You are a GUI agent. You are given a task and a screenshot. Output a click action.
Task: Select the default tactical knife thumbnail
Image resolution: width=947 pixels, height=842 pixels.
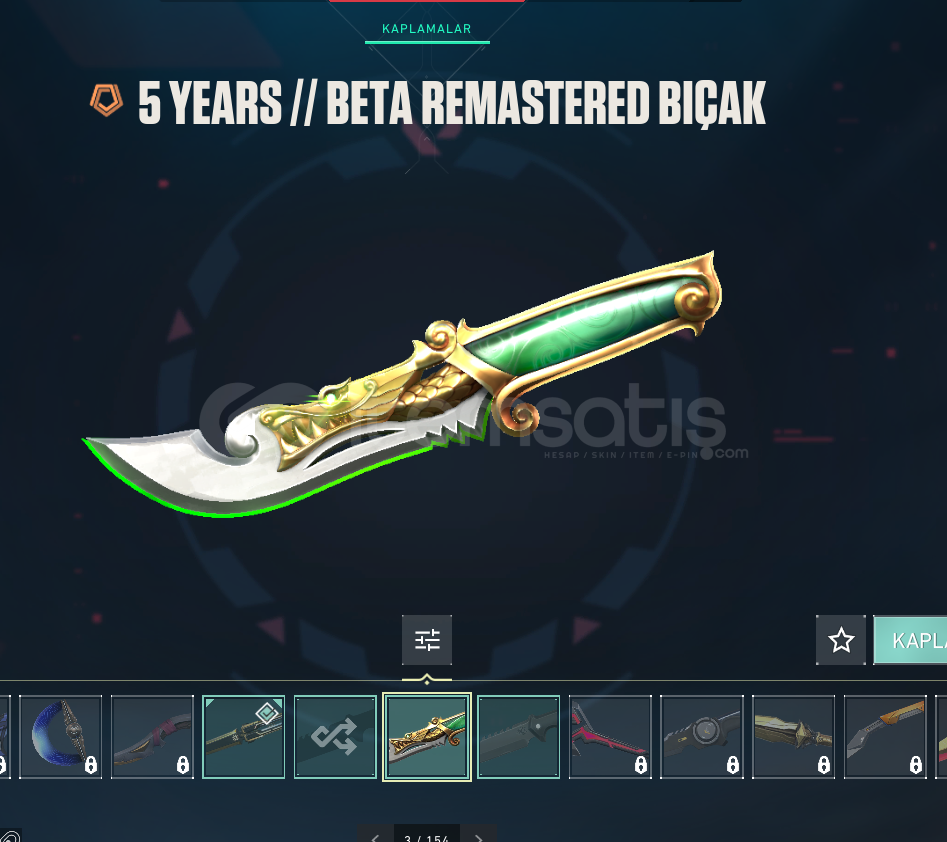point(519,736)
